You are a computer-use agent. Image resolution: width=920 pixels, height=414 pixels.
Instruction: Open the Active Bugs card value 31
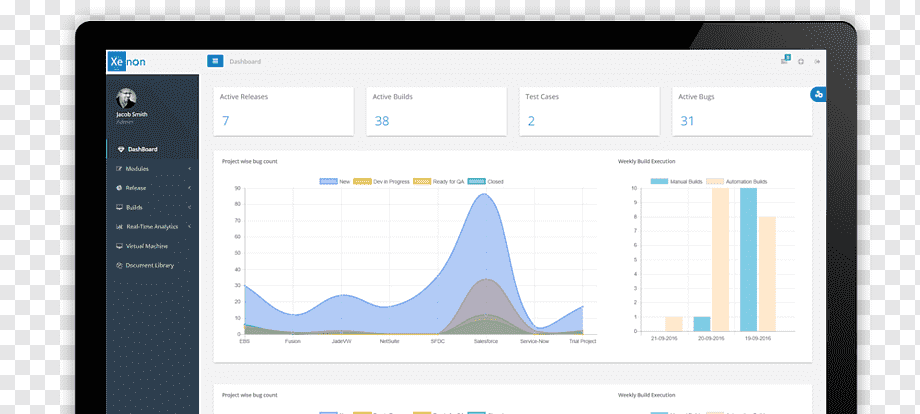click(x=687, y=121)
